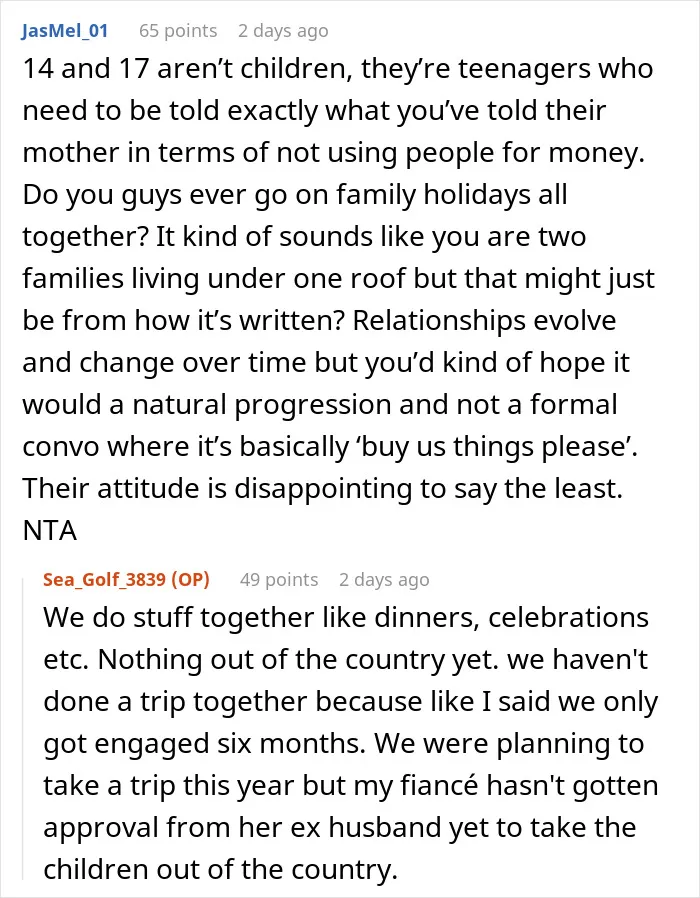Click the line 'mother in terms of not using people'
Image resolution: width=700 pixels, height=898 pixels.
[334, 153]
